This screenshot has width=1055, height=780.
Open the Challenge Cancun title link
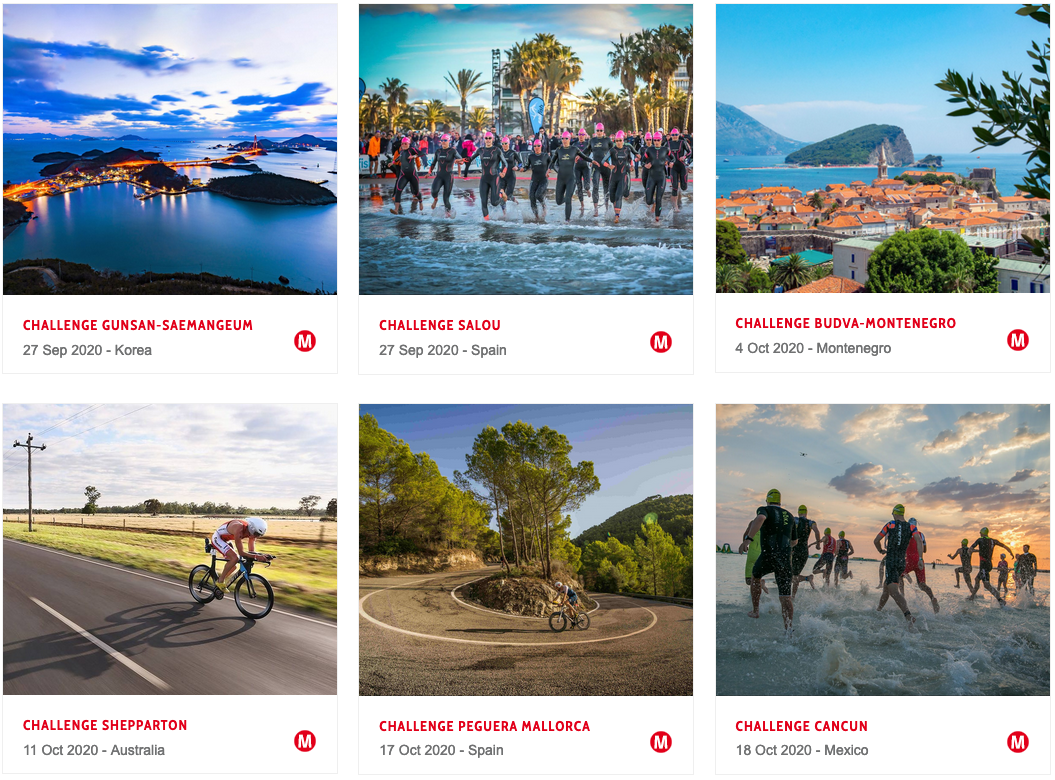tap(801, 726)
